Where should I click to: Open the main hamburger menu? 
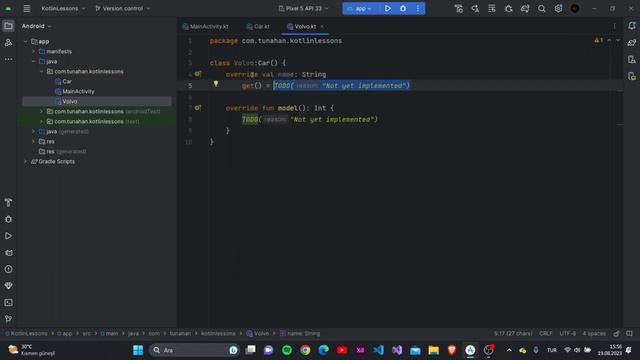click(27, 9)
